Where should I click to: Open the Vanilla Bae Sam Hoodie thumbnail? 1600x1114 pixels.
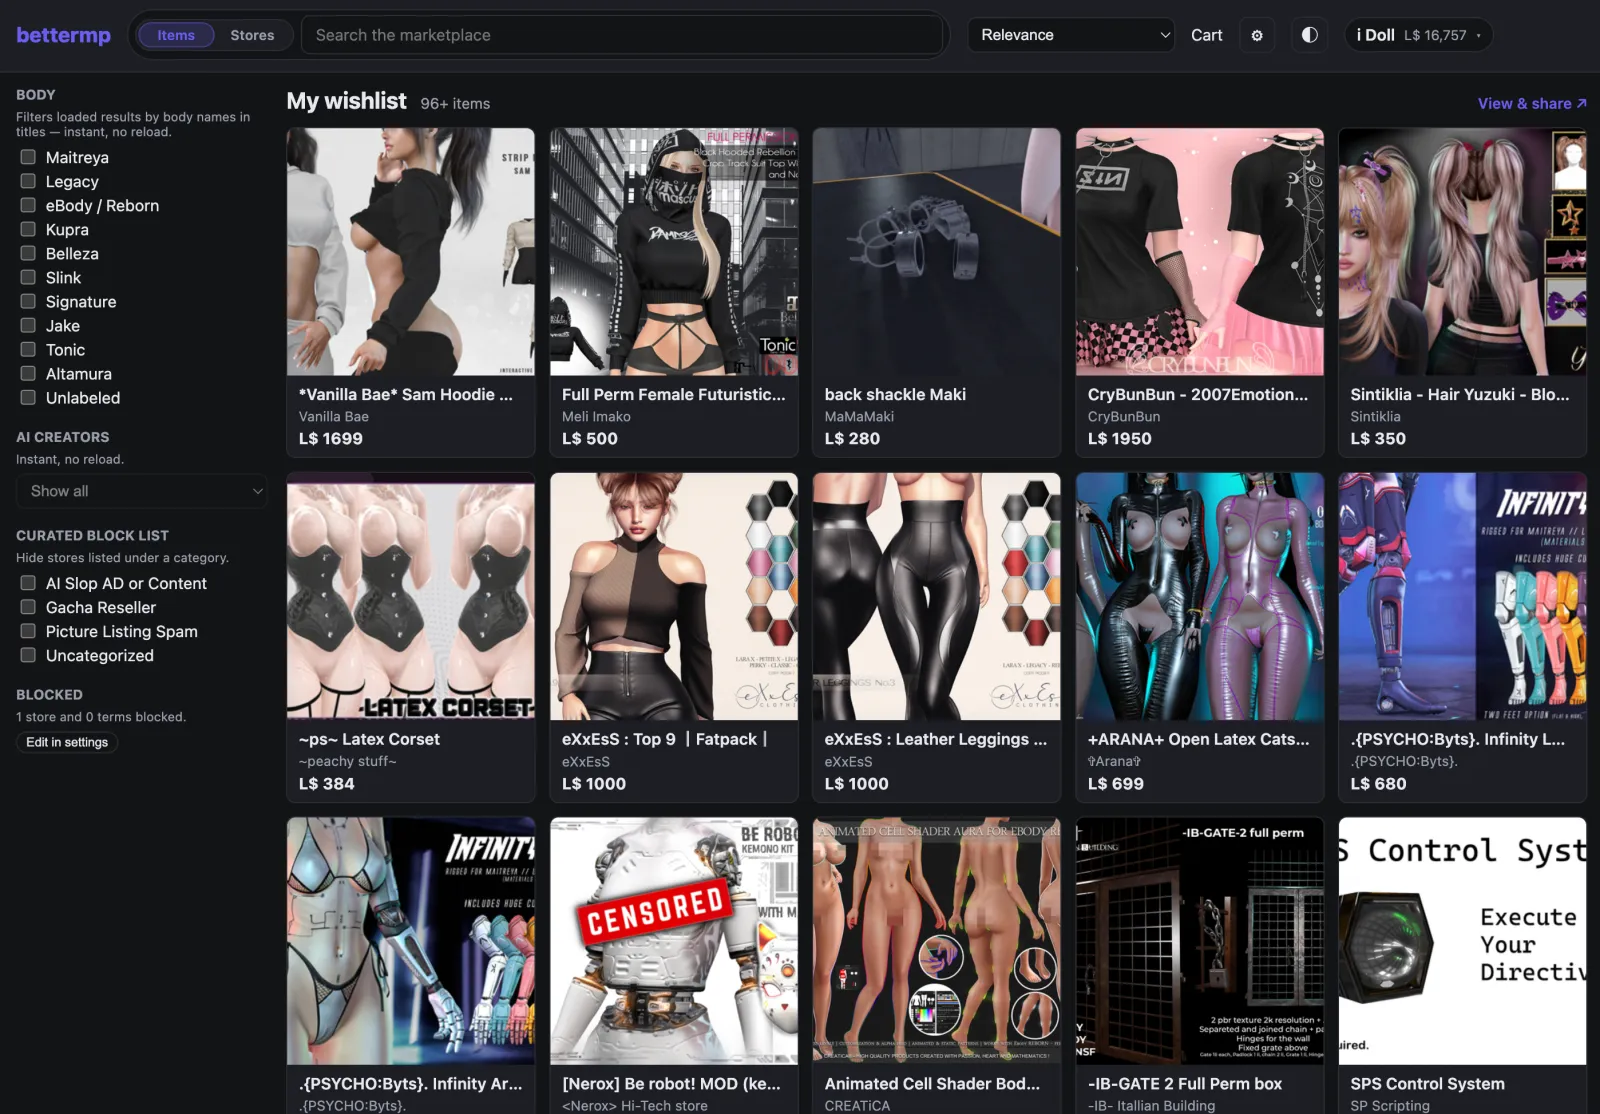[x=411, y=252]
